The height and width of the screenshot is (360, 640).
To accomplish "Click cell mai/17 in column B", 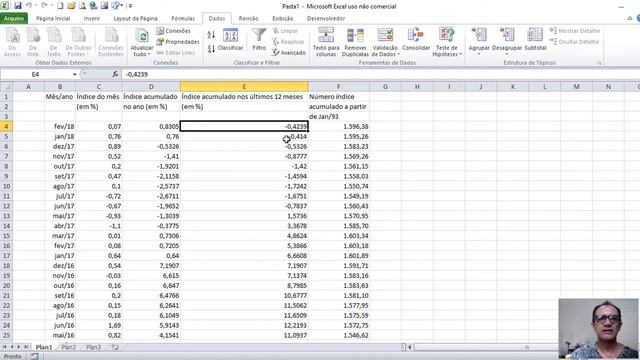I will (x=60, y=216).
